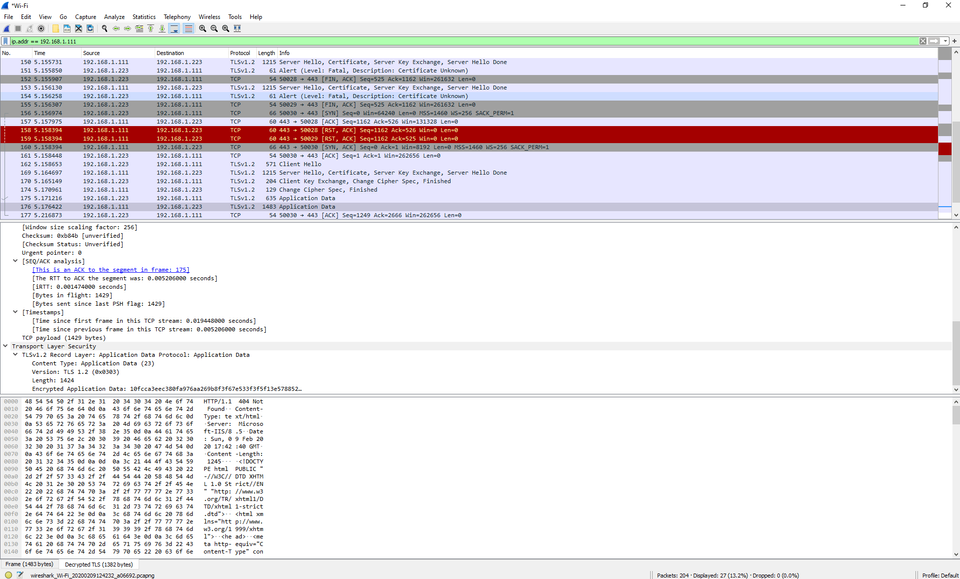Stop the current capture
This screenshot has width=960, height=579.
16,28
